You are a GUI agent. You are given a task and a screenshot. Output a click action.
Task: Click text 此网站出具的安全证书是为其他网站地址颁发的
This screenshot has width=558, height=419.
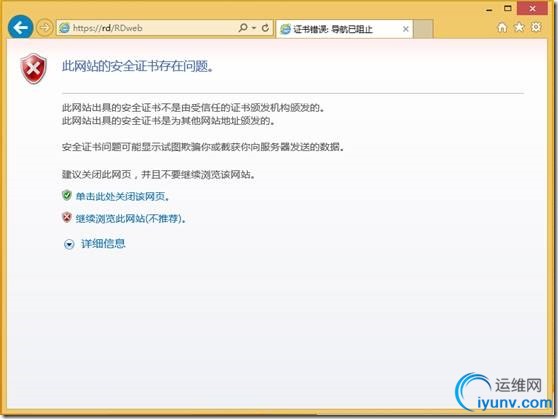(168, 121)
